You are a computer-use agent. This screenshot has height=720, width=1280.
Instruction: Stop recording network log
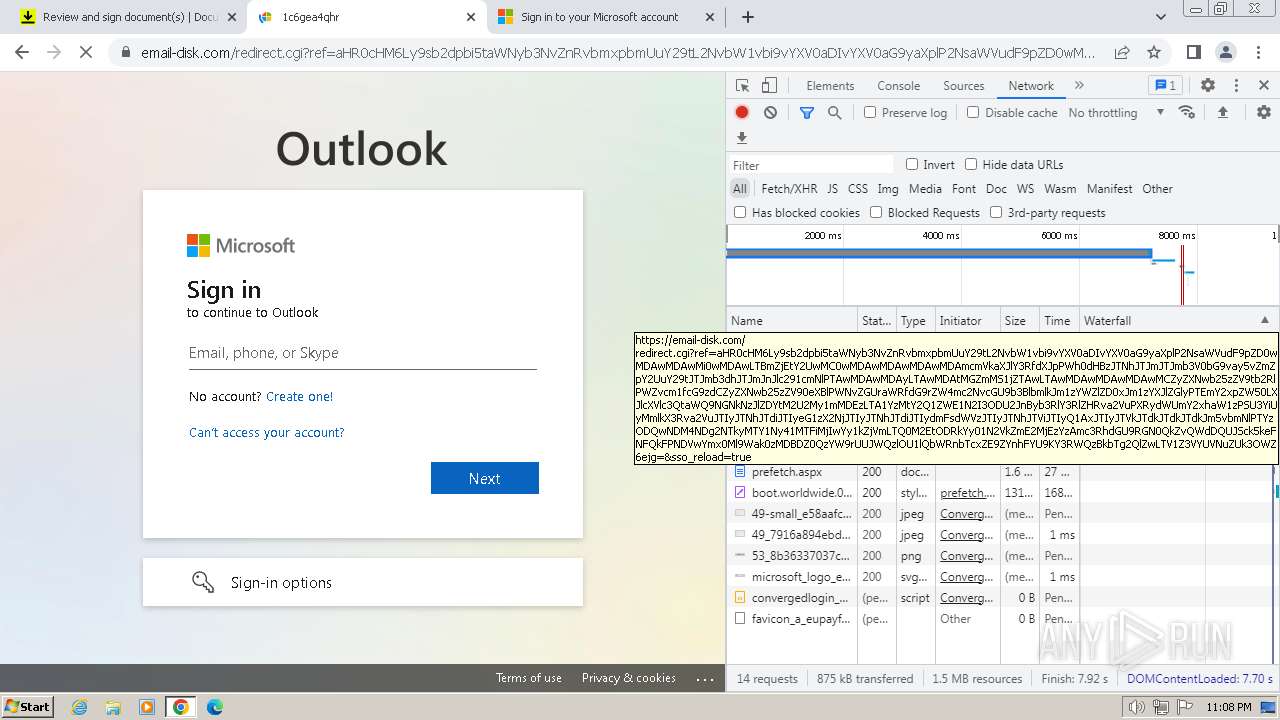pyautogui.click(x=742, y=113)
